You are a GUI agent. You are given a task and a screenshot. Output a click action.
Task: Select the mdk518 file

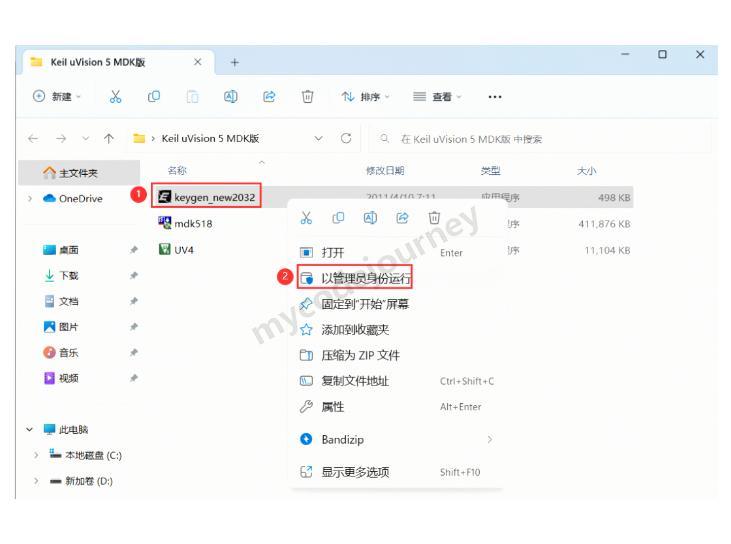point(185,223)
